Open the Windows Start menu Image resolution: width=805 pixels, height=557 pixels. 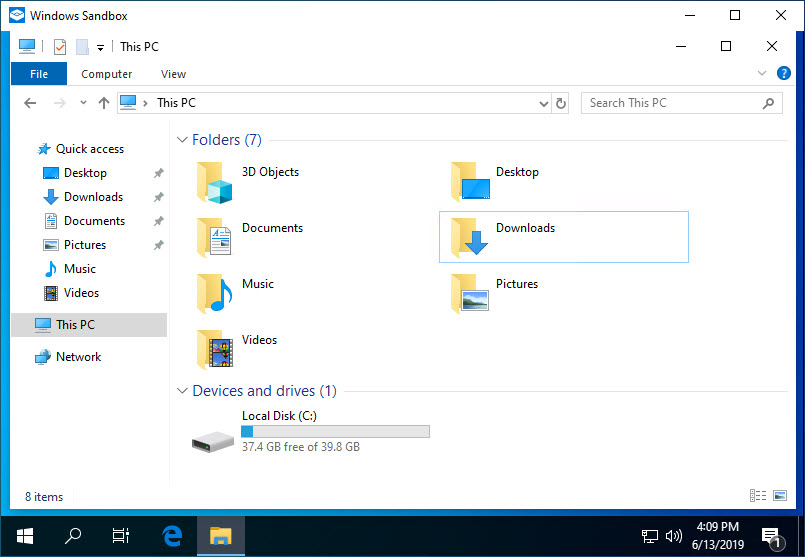tap(25, 536)
